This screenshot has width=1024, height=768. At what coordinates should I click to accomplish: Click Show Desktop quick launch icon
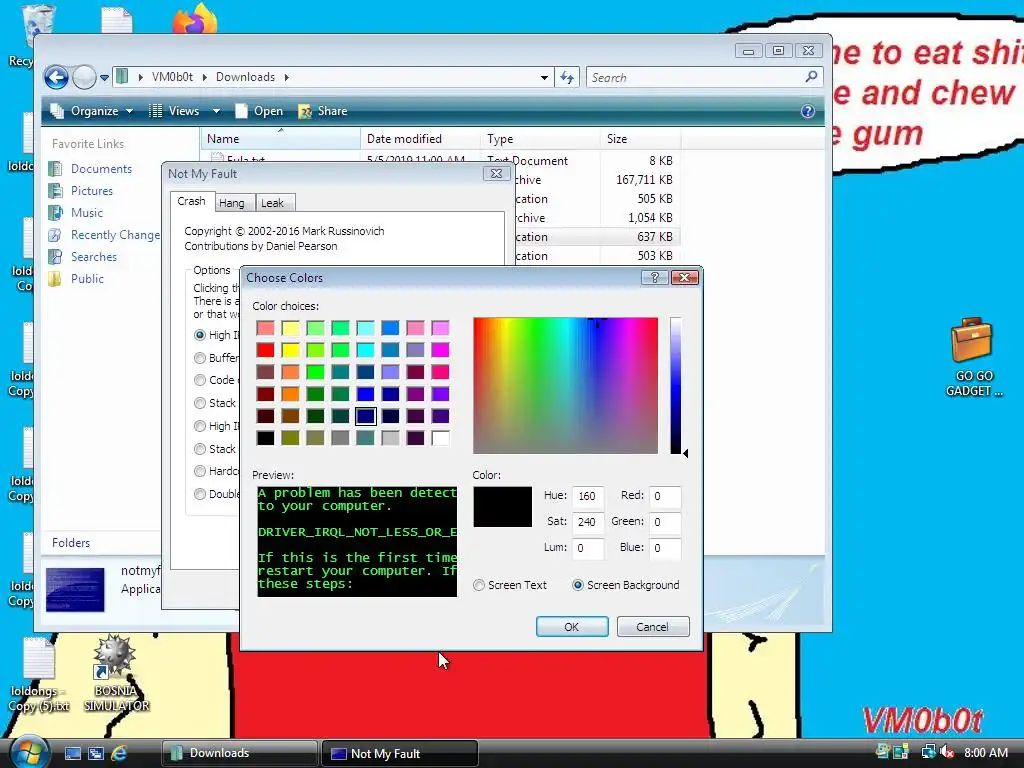pos(72,753)
